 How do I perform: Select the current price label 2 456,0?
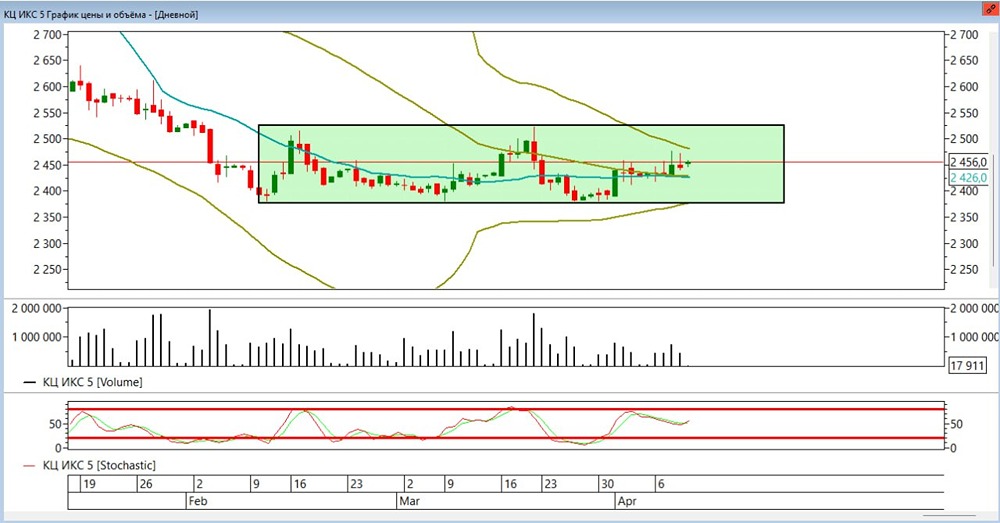click(x=969, y=162)
